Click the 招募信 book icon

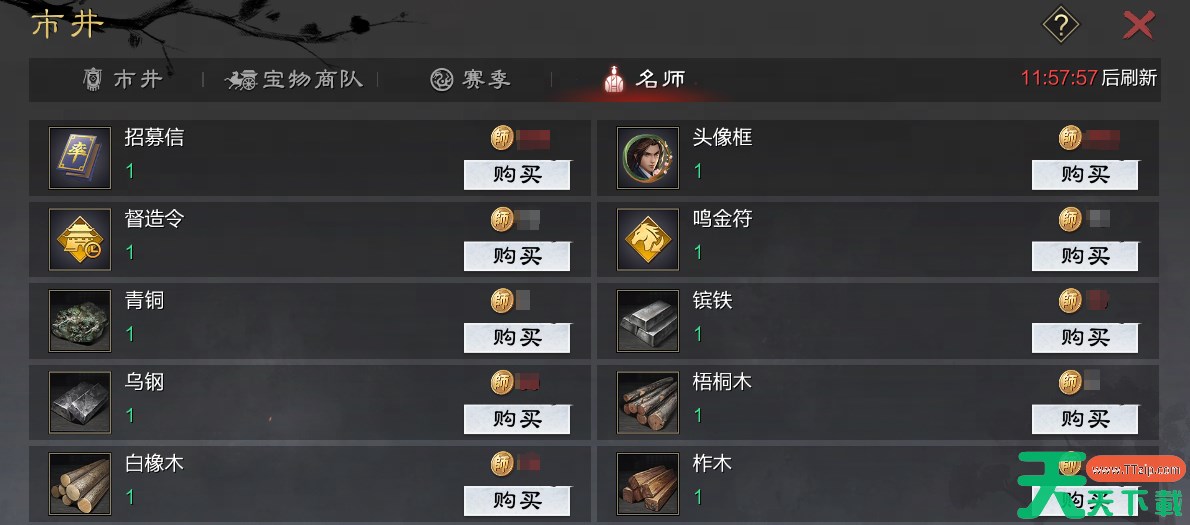(x=80, y=158)
